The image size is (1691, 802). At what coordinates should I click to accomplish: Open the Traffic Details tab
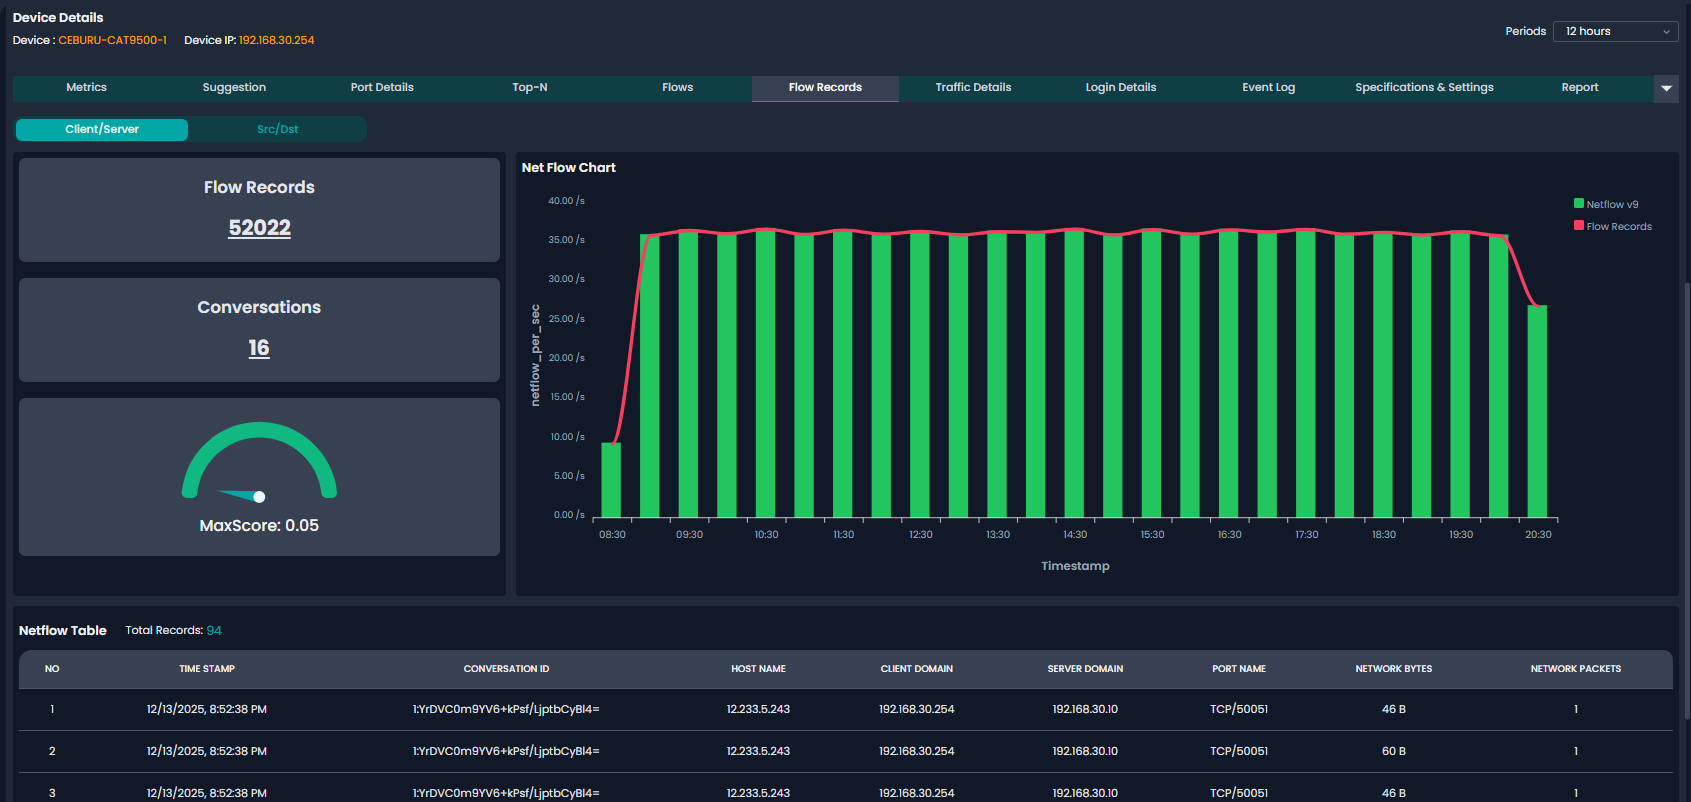click(x=973, y=88)
